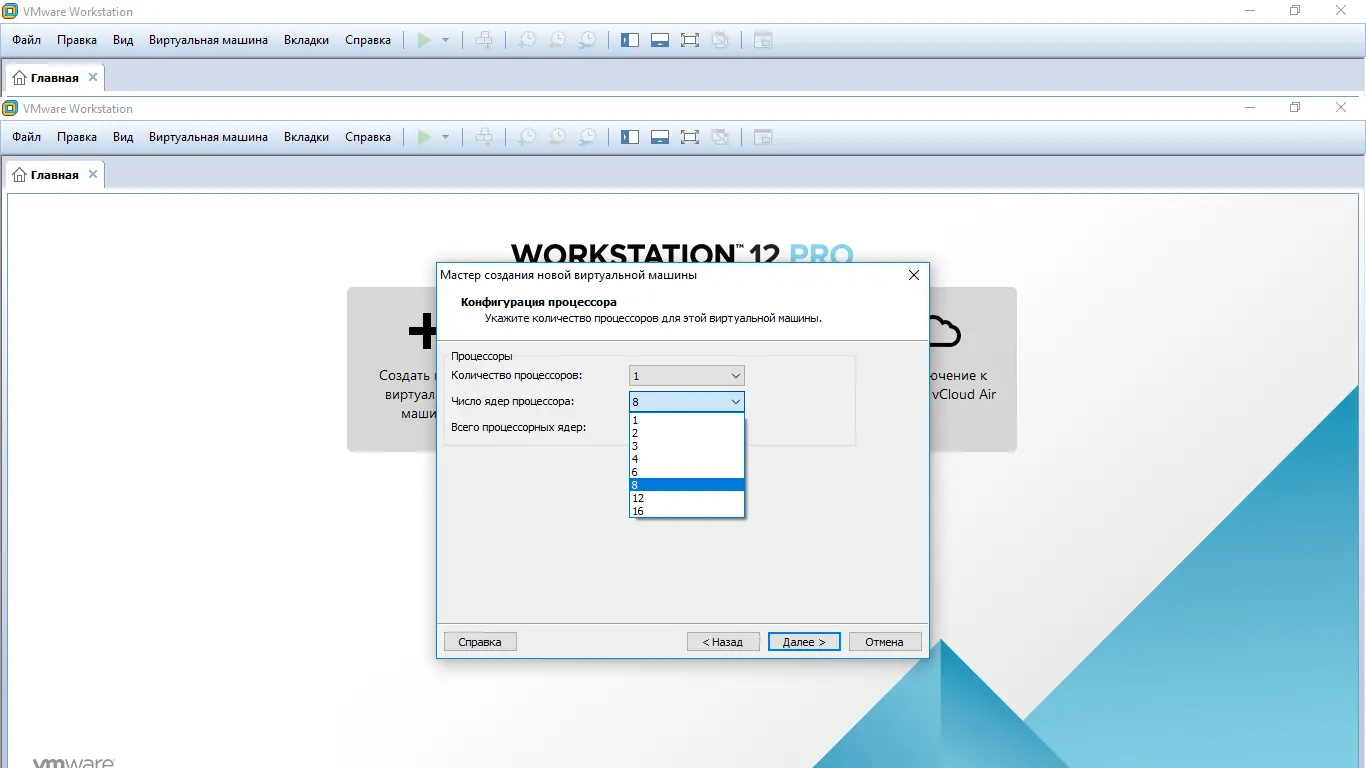Open Виртуальная машина menu in the lower window
1366x768 pixels.
(x=208, y=137)
